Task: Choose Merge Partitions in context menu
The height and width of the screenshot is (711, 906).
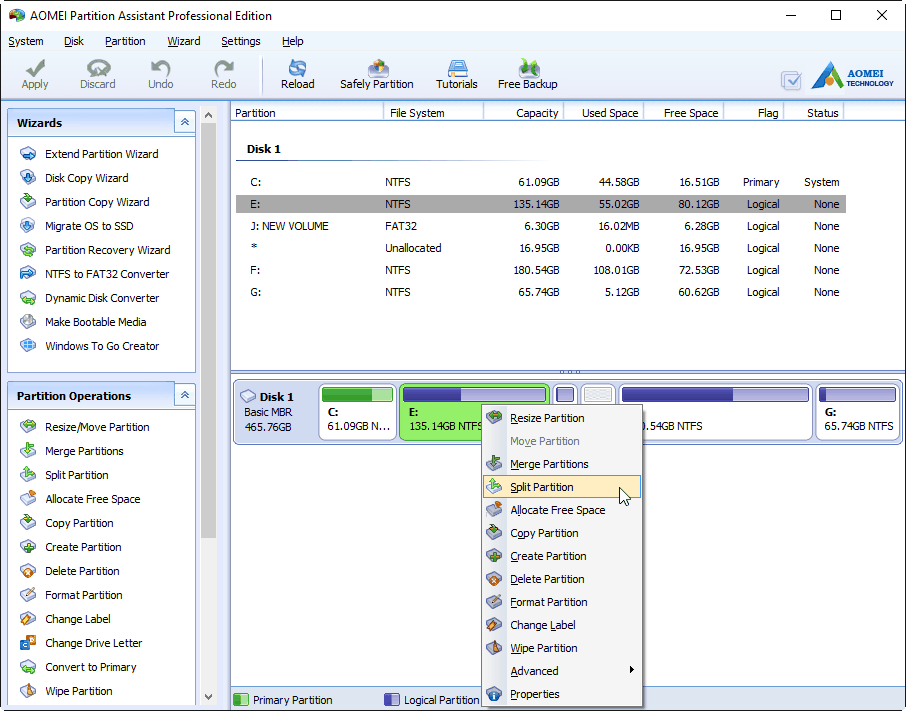Action: click(x=562, y=464)
